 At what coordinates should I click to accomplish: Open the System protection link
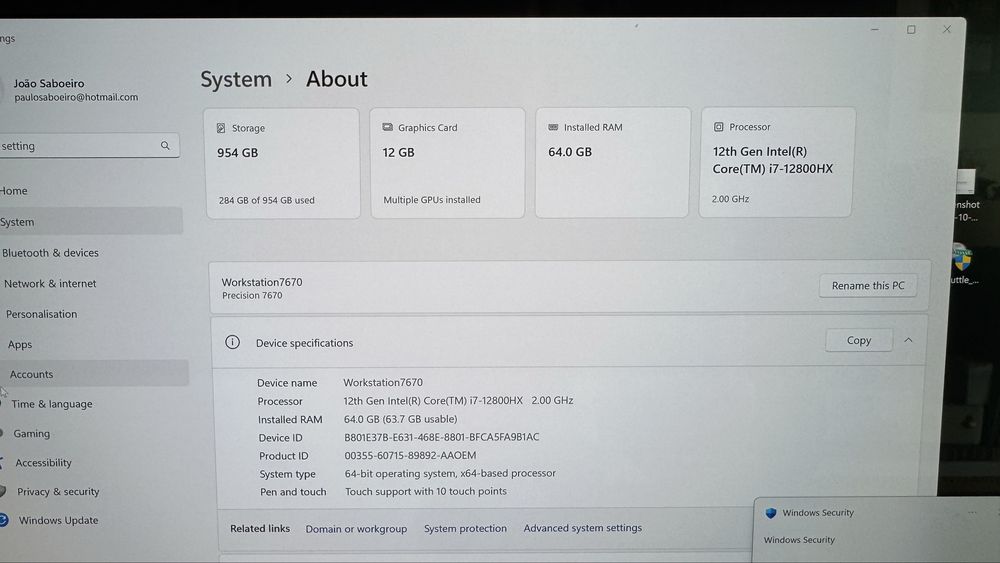click(466, 528)
